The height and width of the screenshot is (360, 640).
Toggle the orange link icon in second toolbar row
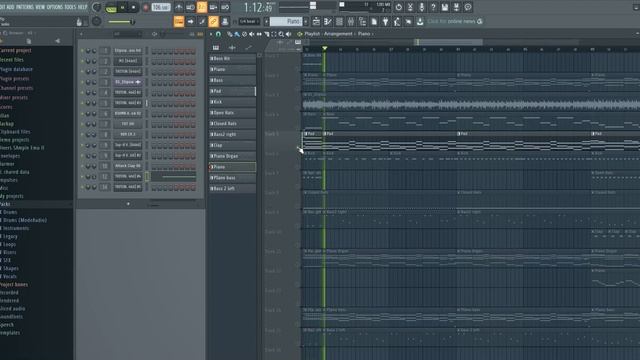pyautogui.click(x=213, y=21)
